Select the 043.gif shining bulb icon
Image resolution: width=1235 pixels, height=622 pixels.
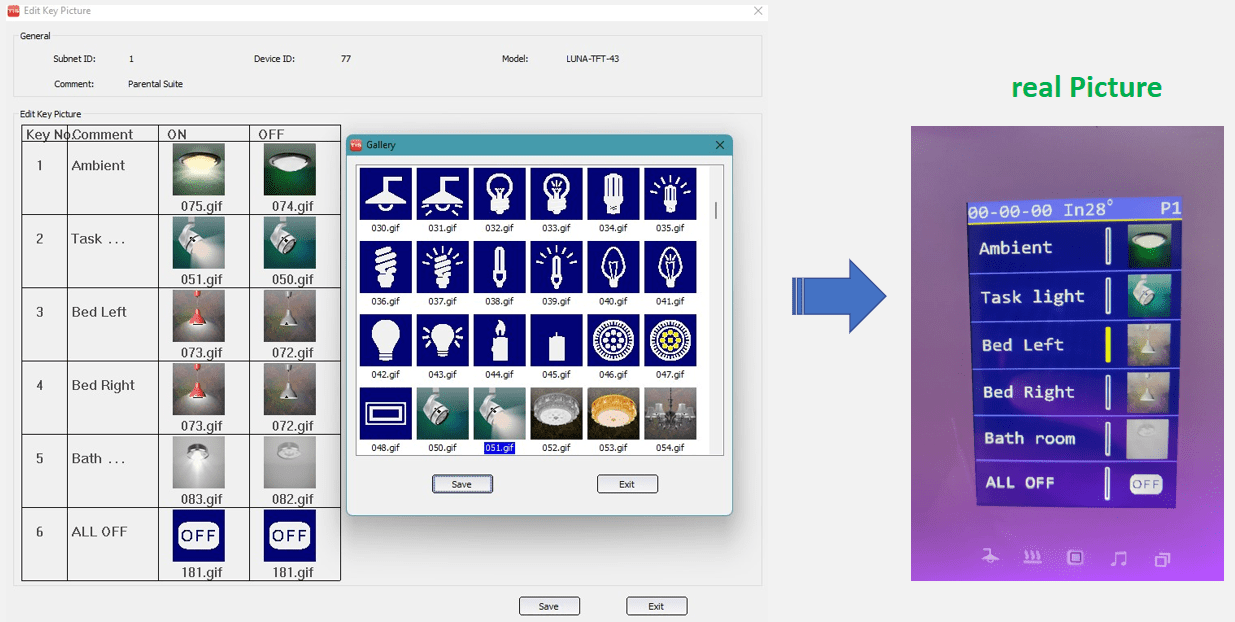[442, 340]
